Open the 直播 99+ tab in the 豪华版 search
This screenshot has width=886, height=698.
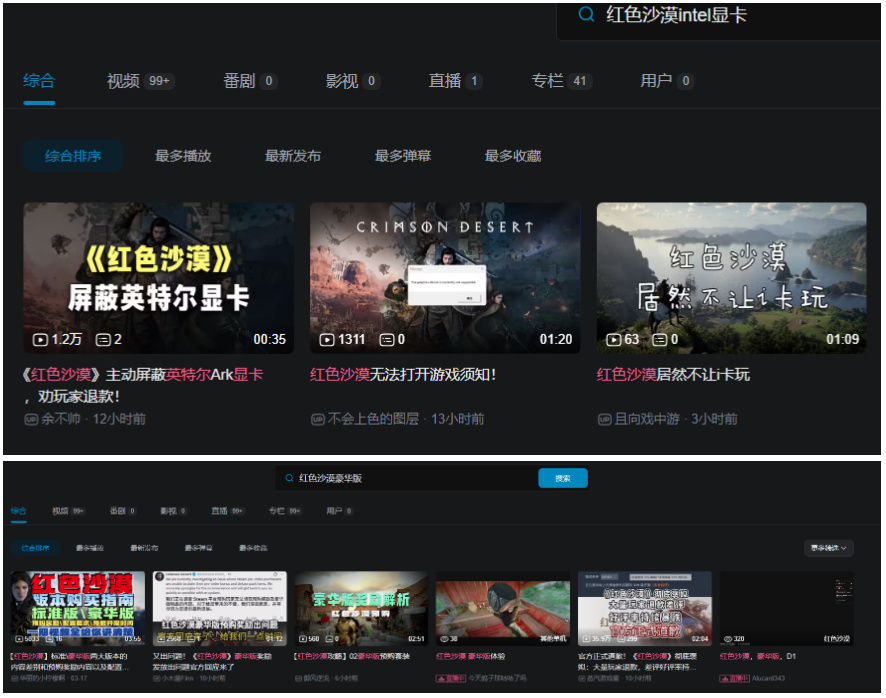[227, 511]
